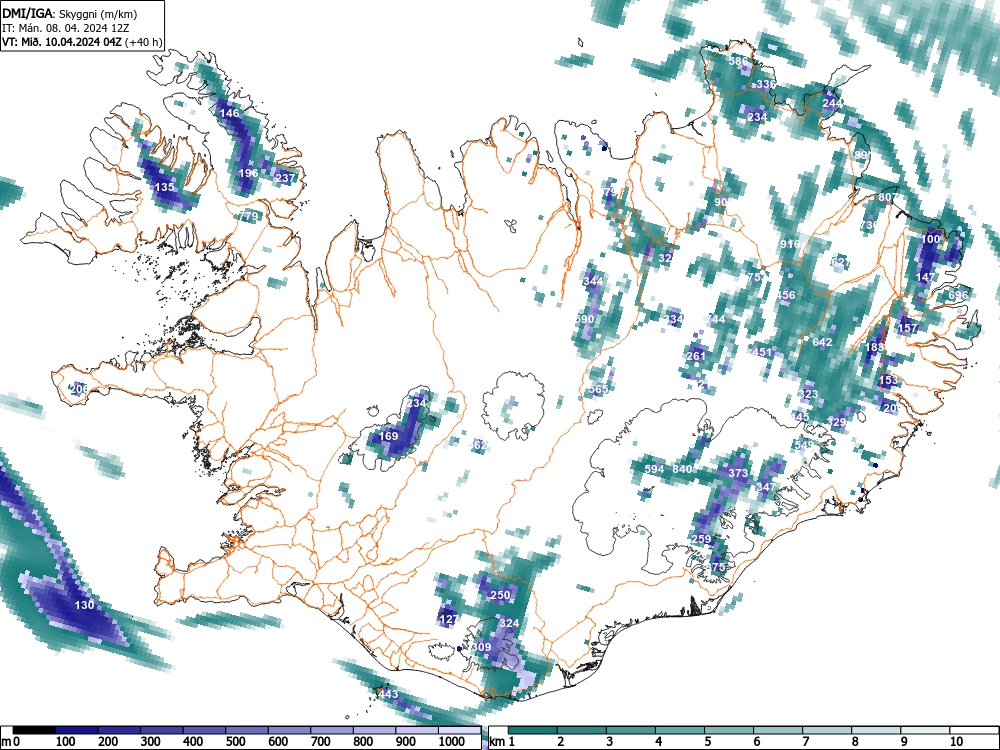This screenshot has height=750, width=1000.
Task: Click the dark blue 100–200 m legend swatch
Action: coord(77,730)
